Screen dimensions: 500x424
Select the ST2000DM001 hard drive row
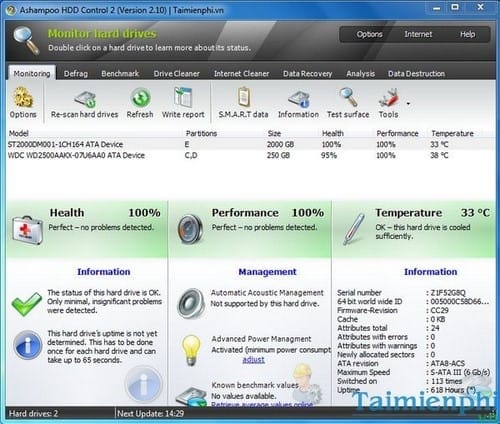point(250,144)
